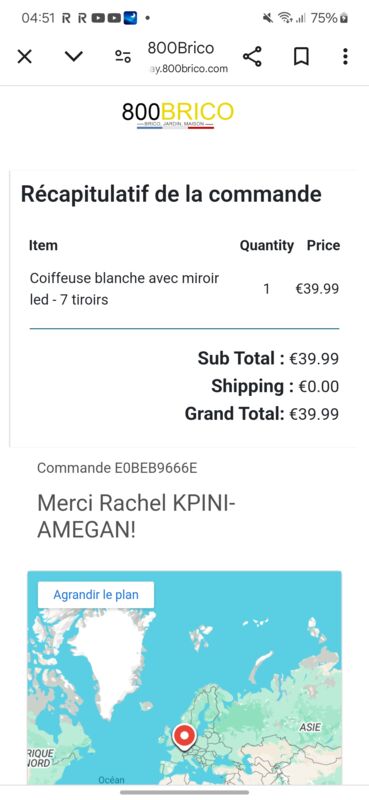Tap the 800Brico page title
Viewport: 369px width, 800px height.
click(x=181, y=48)
